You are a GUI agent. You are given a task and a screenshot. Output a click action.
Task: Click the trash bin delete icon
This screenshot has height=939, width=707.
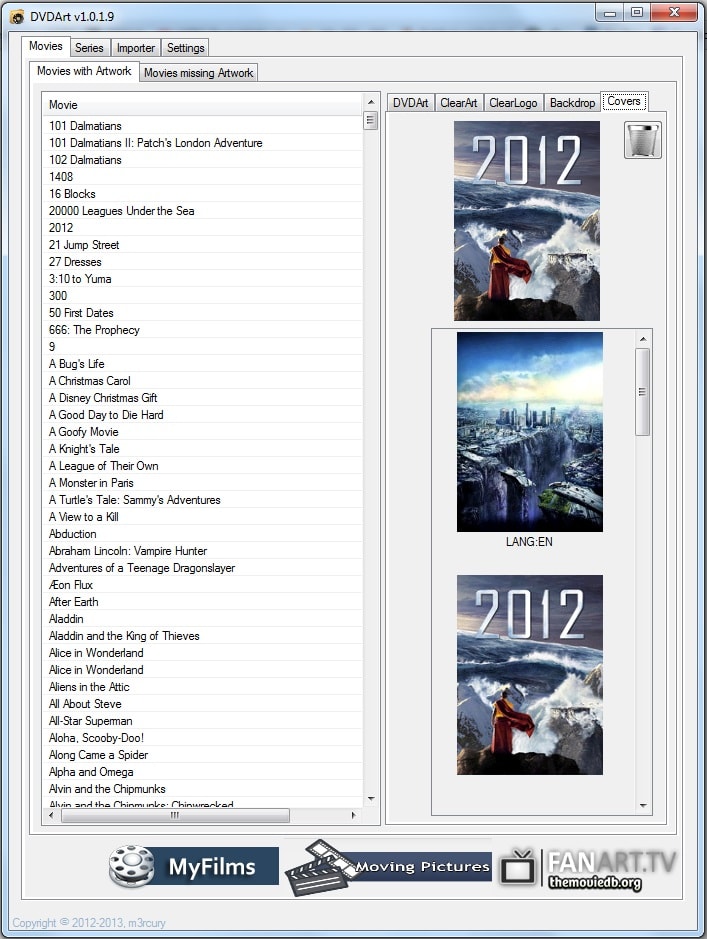pos(642,140)
